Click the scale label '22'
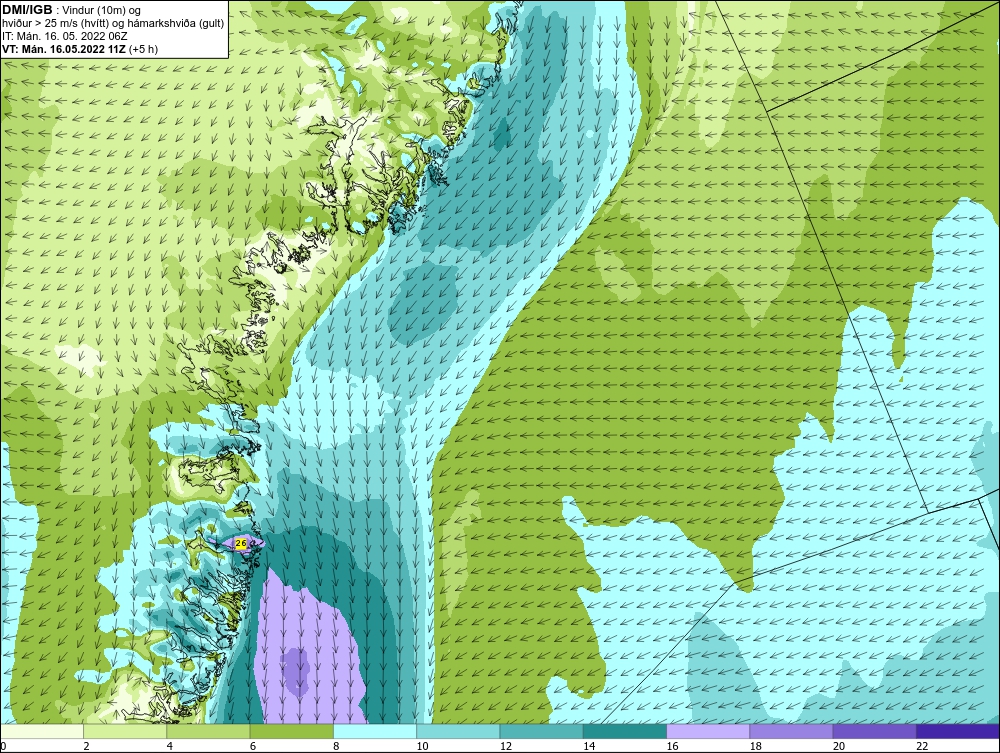This screenshot has height=753, width=1000. [922, 747]
